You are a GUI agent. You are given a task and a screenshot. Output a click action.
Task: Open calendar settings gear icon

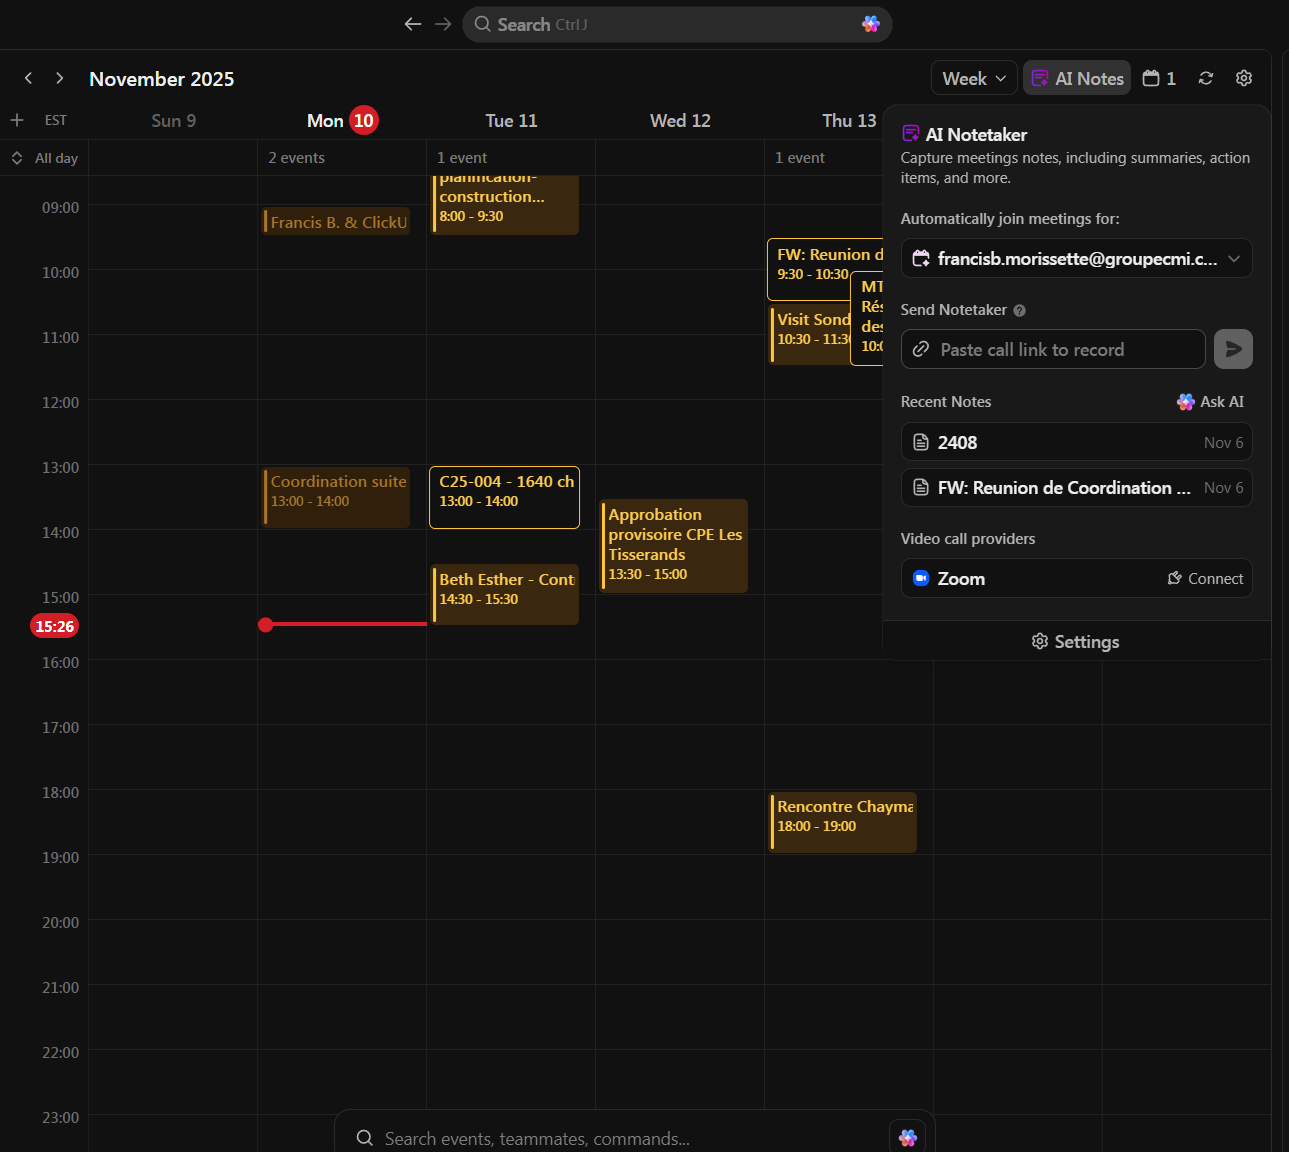tap(1244, 78)
